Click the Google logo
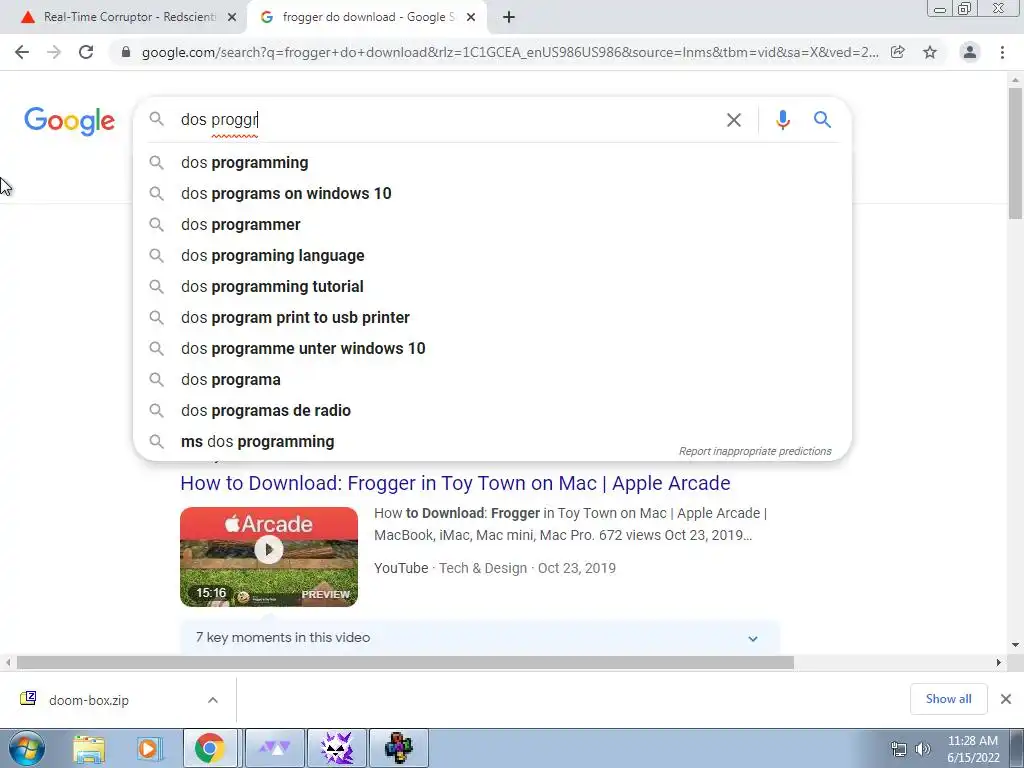 (69, 121)
